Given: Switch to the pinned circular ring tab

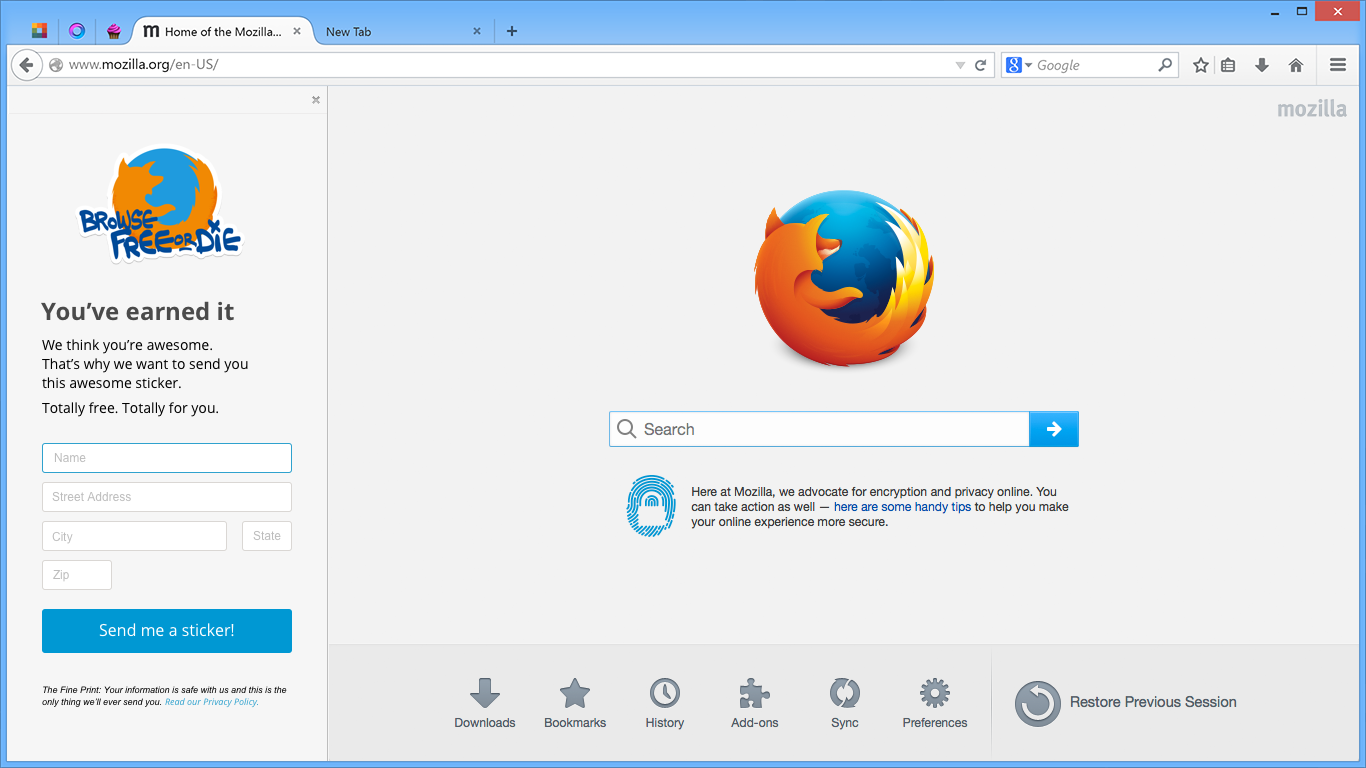Looking at the screenshot, I should point(77,31).
